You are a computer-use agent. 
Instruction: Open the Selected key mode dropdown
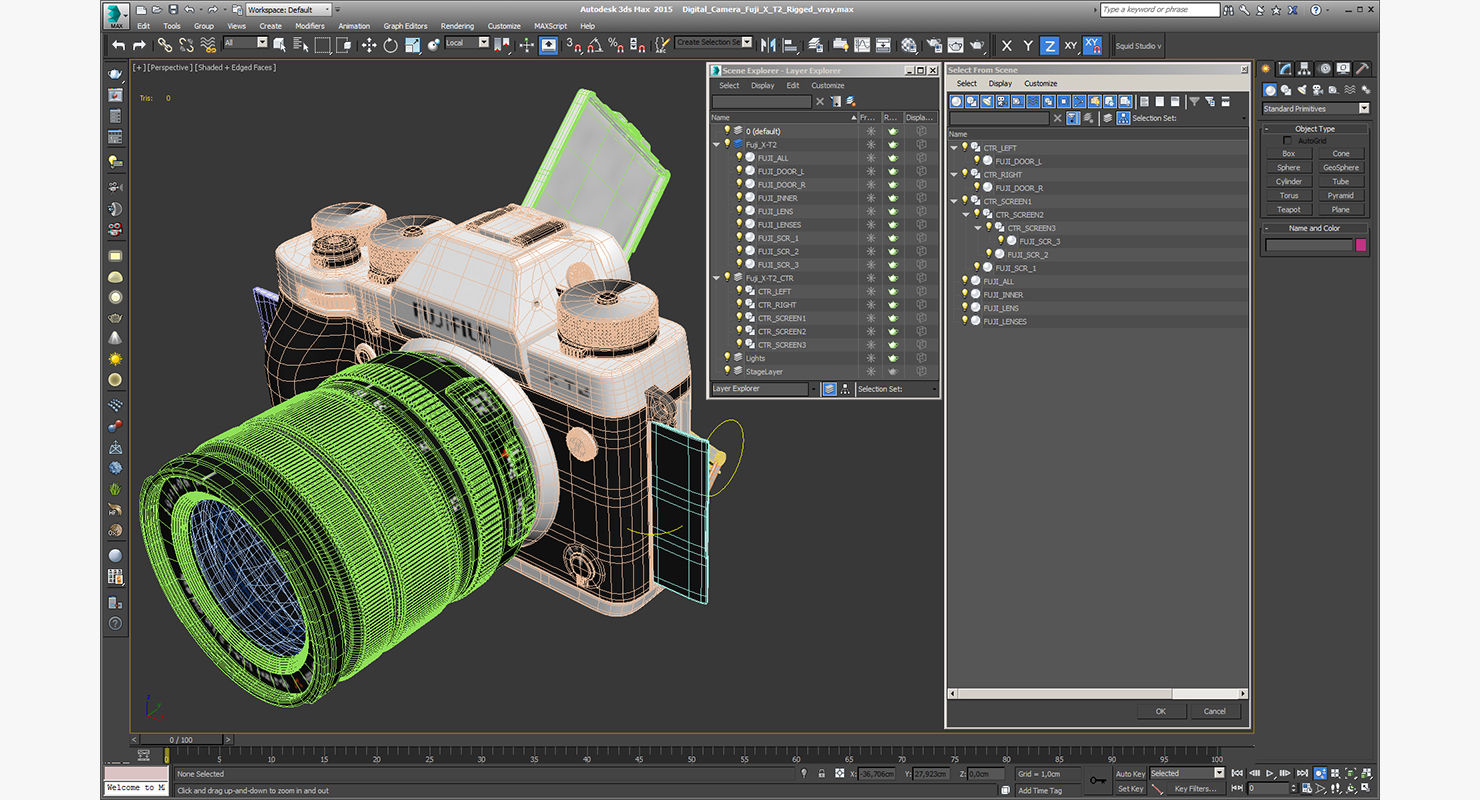1187,773
